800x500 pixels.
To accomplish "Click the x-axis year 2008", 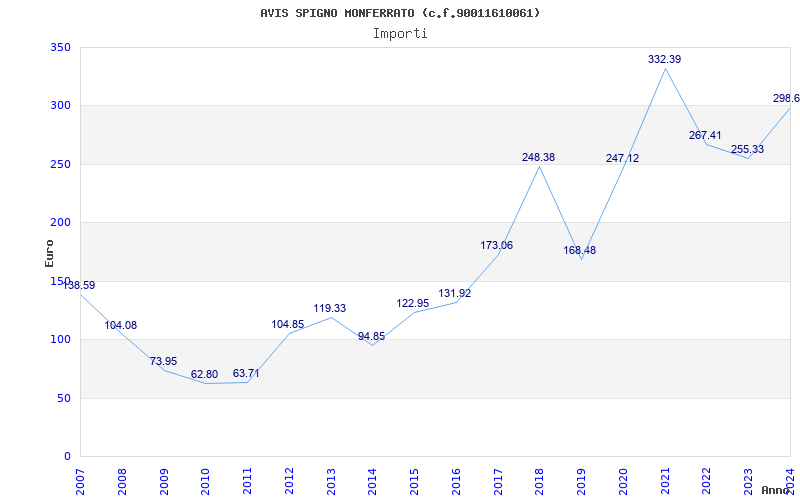I will click(122, 482).
